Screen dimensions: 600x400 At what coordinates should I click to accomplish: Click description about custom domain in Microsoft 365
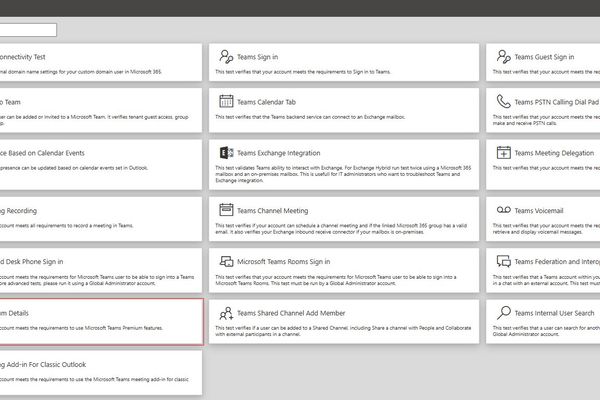click(x=81, y=72)
